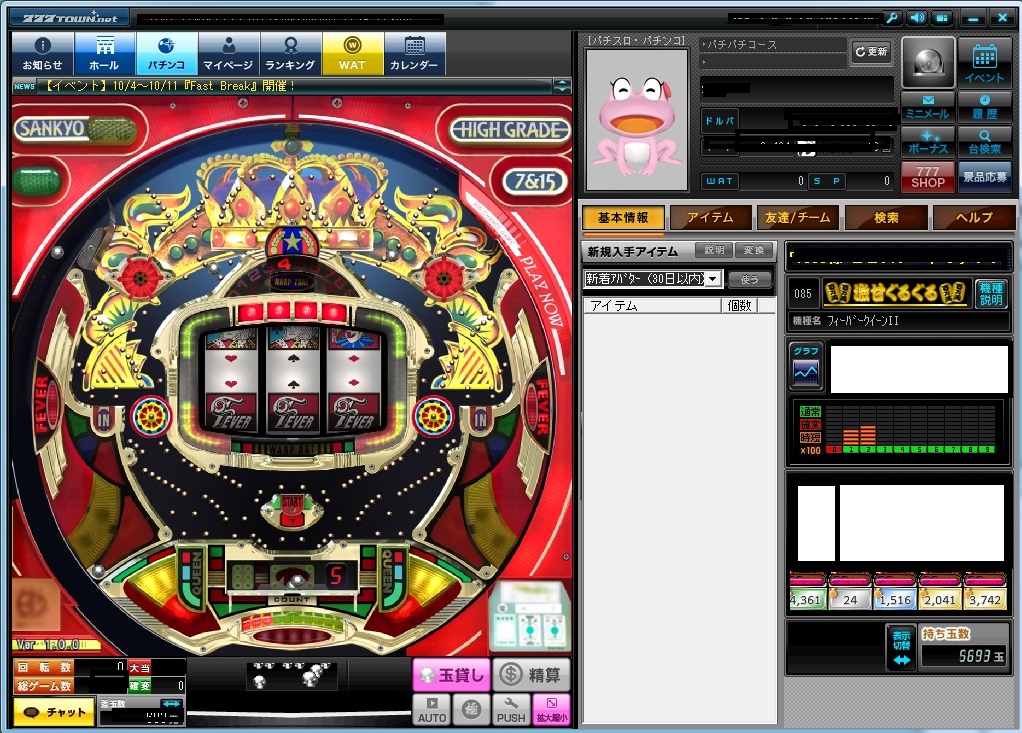
Task: Click the 7&15 badge on machine
Action: click(x=534, y=180)
